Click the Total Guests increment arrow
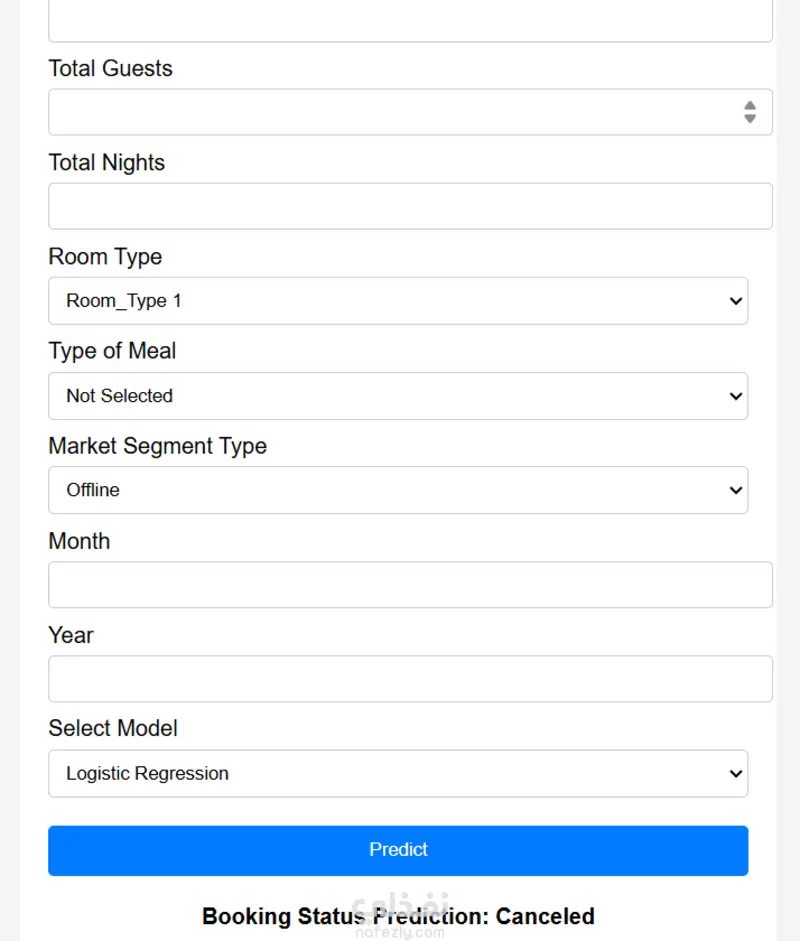 tap(750, 106)
